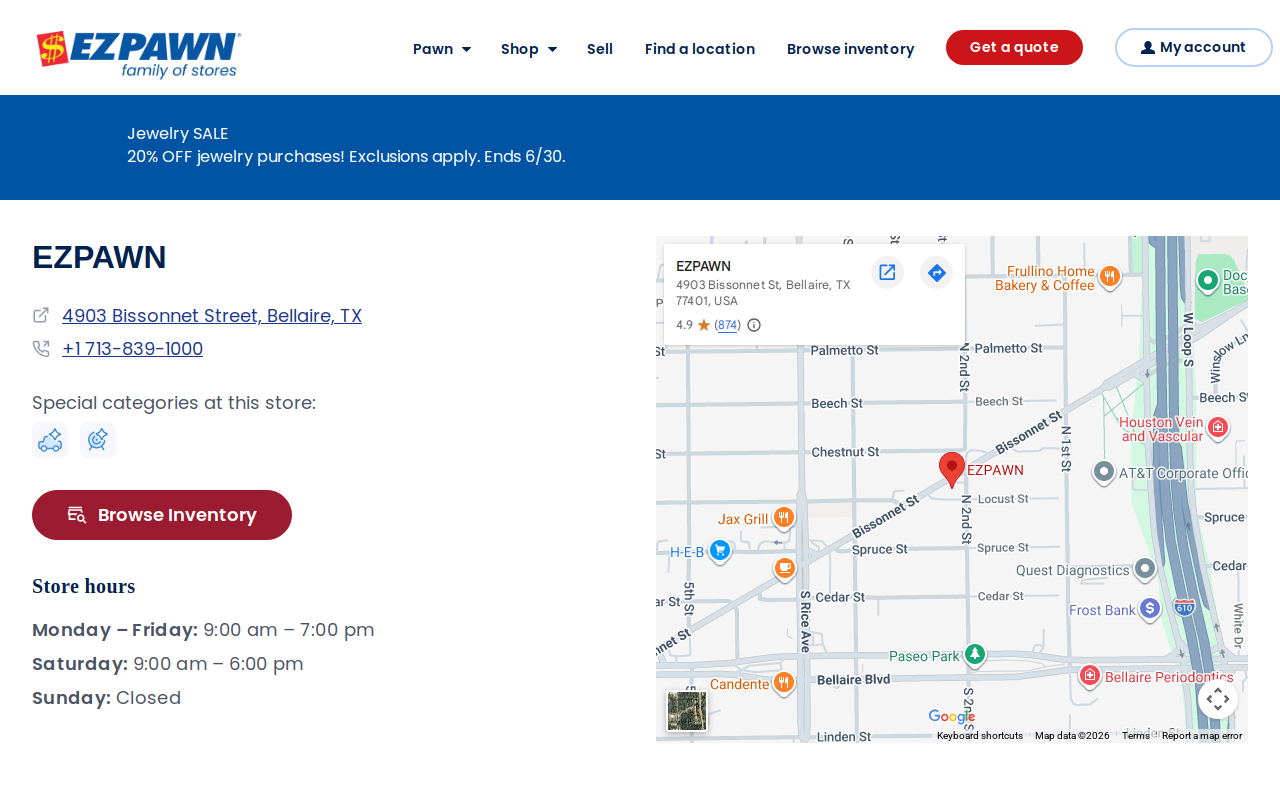The image size is (1280, 800).
Task: Click the Jax Grill restaurant marker
Action: click(783, 518)
